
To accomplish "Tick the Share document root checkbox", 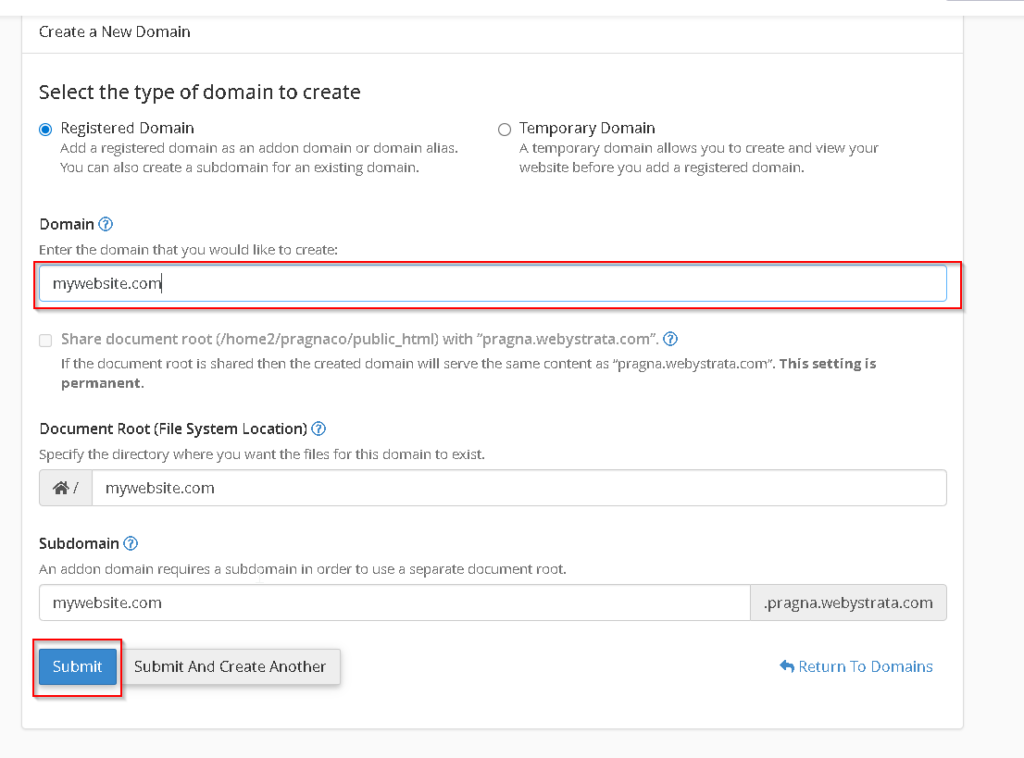I will pyautogui.click(x=46, y=340).
